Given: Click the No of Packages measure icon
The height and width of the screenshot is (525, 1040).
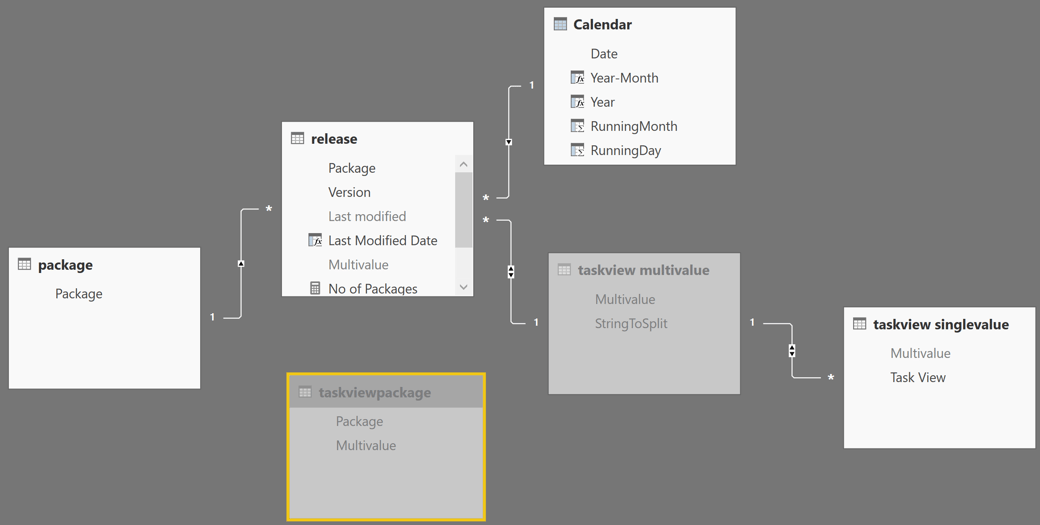Looking at the screenshot, I should [x=315, y=289].
